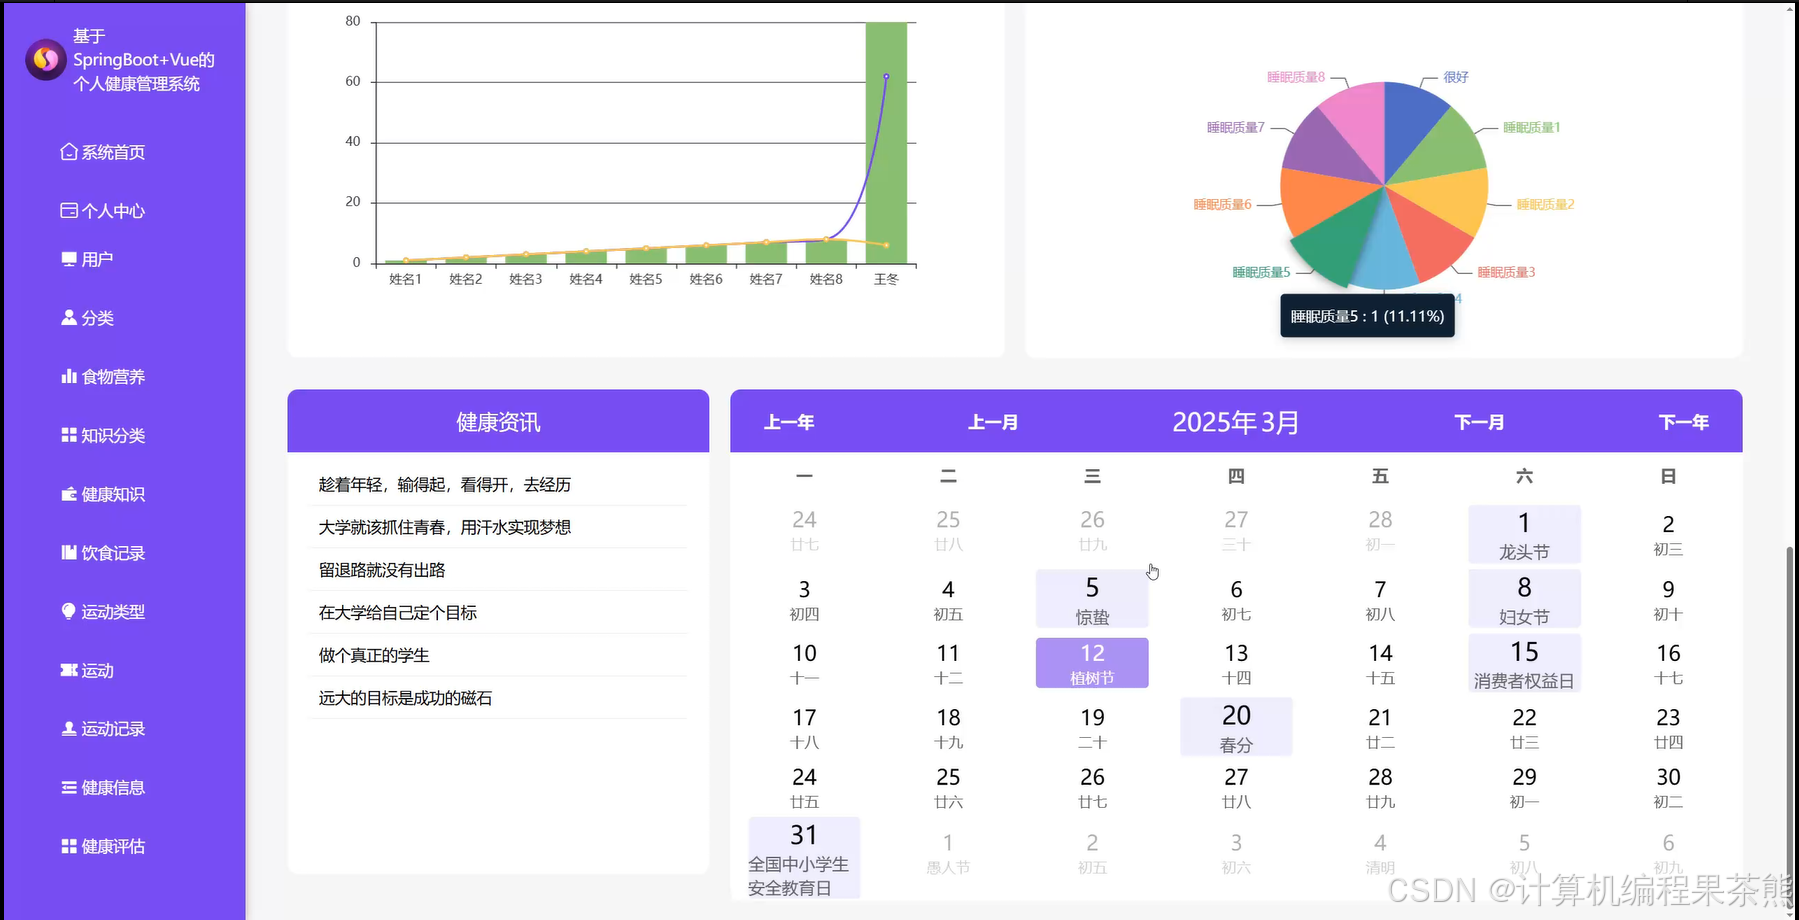Click the 姓名8 axis label
The width and height of the screenshot is (1799, 920).
(826, 279)
